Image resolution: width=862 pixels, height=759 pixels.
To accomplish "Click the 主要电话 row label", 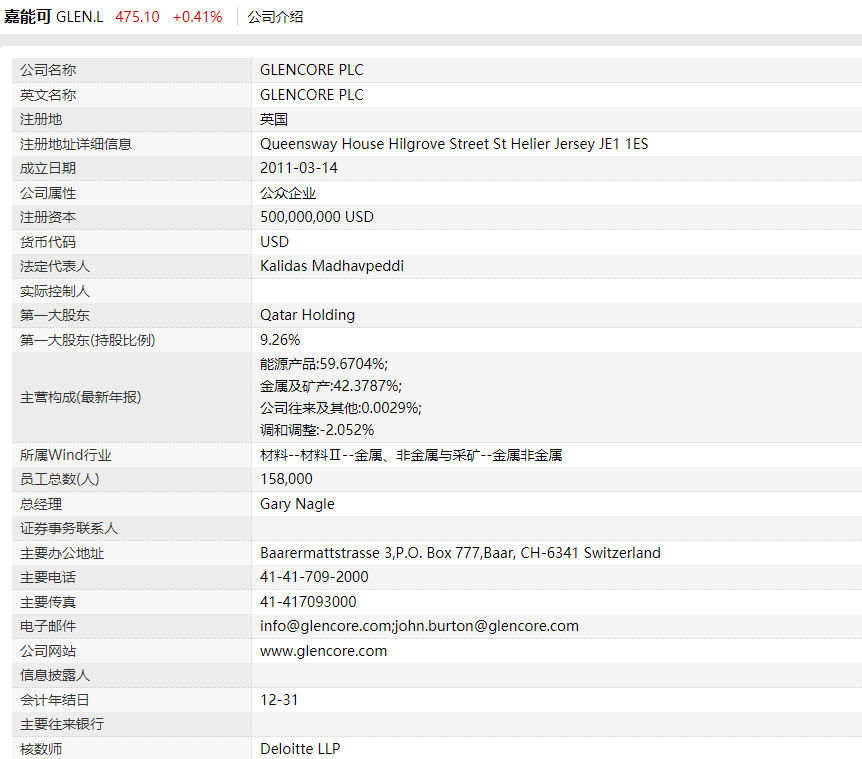I will (48, 577).
